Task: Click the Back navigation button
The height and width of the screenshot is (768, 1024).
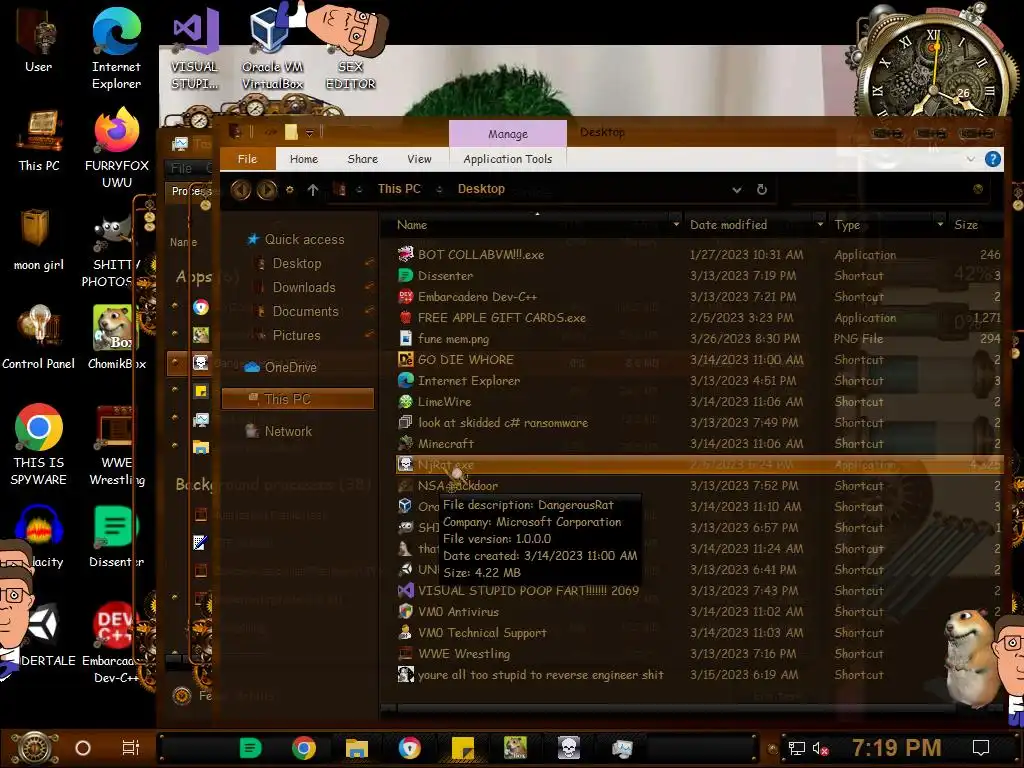Action: pyautogui.click(x=241, y=189)
